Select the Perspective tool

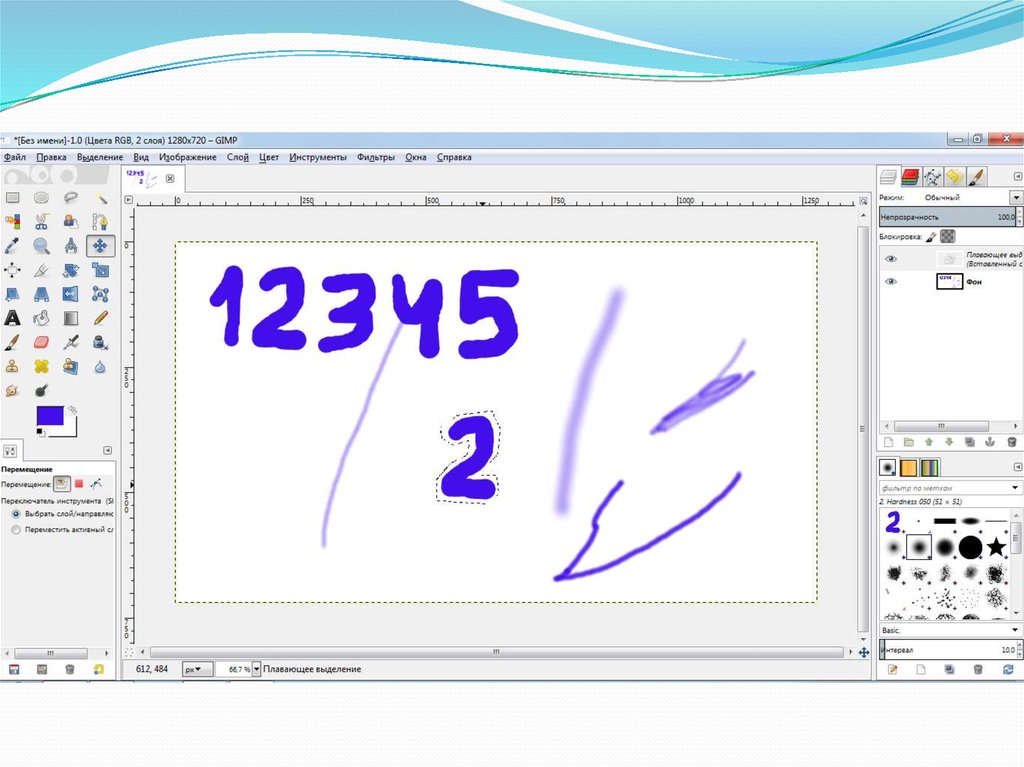click(41, 295)
